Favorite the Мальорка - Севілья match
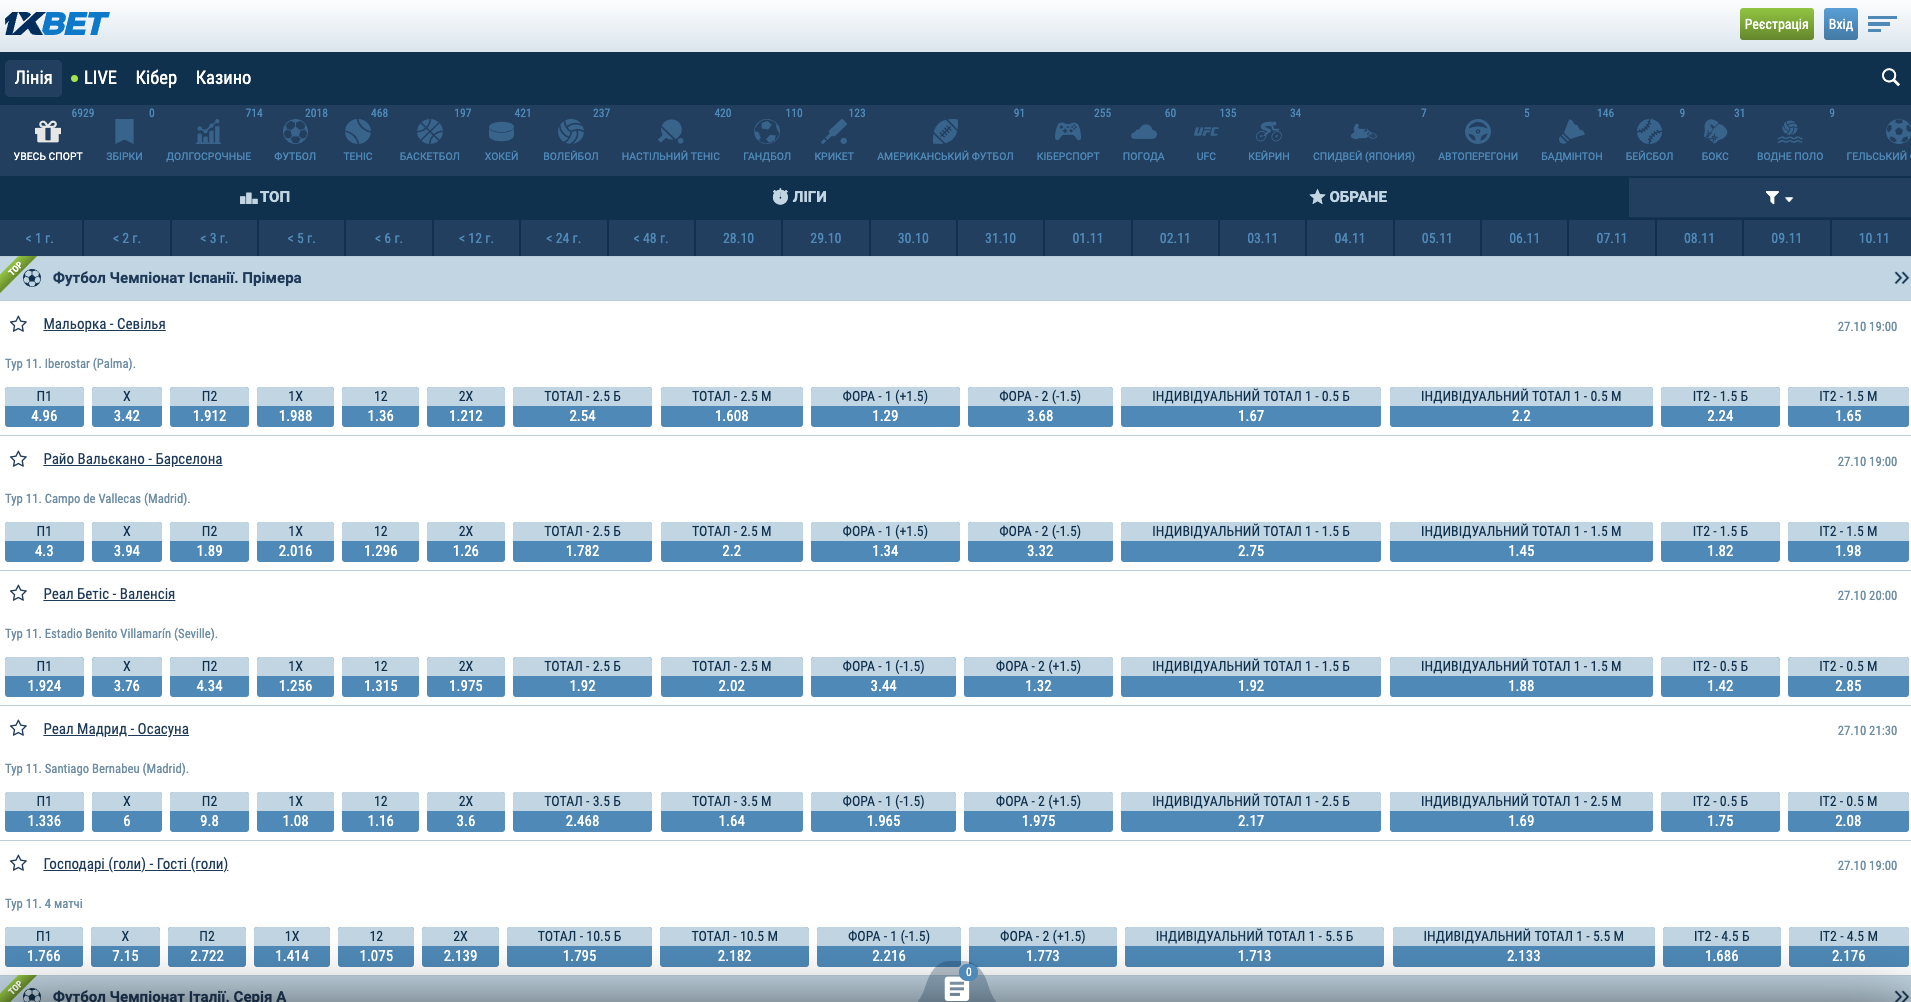Image resolution: width=1911 pixels, height=1002 pixels. pyautogui.click(x=18, y=324)
